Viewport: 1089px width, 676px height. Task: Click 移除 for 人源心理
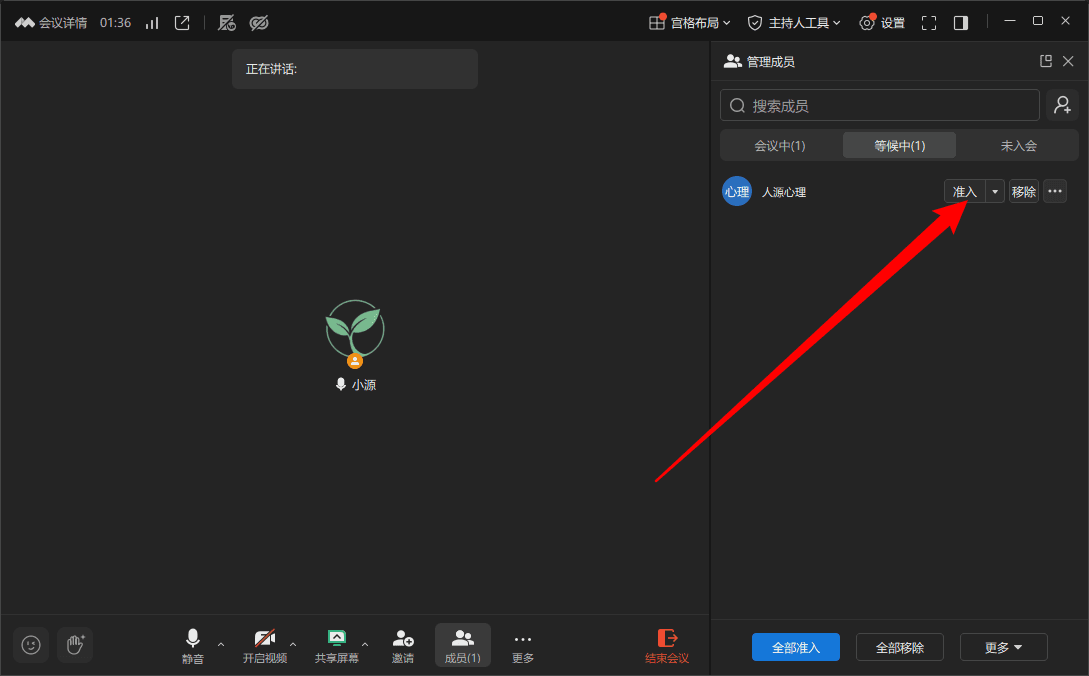tap(1024, 192)
